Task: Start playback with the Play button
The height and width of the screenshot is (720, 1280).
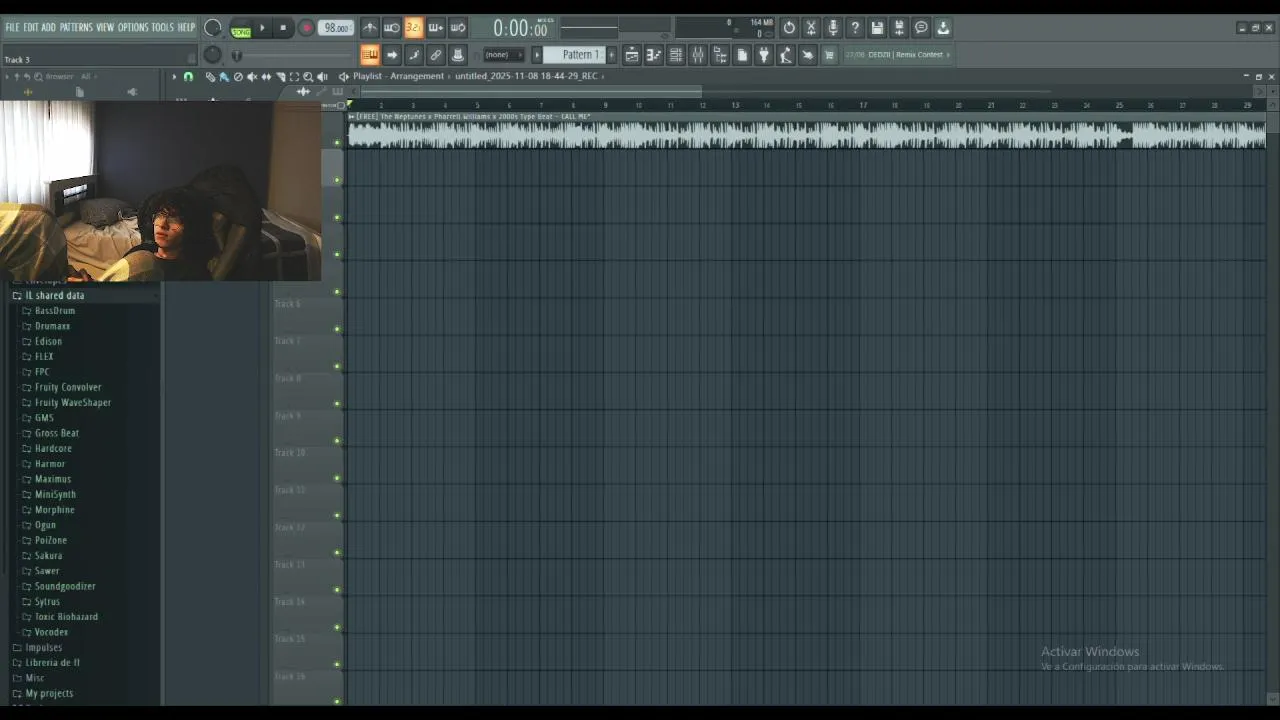Action: tap(262, 28)
